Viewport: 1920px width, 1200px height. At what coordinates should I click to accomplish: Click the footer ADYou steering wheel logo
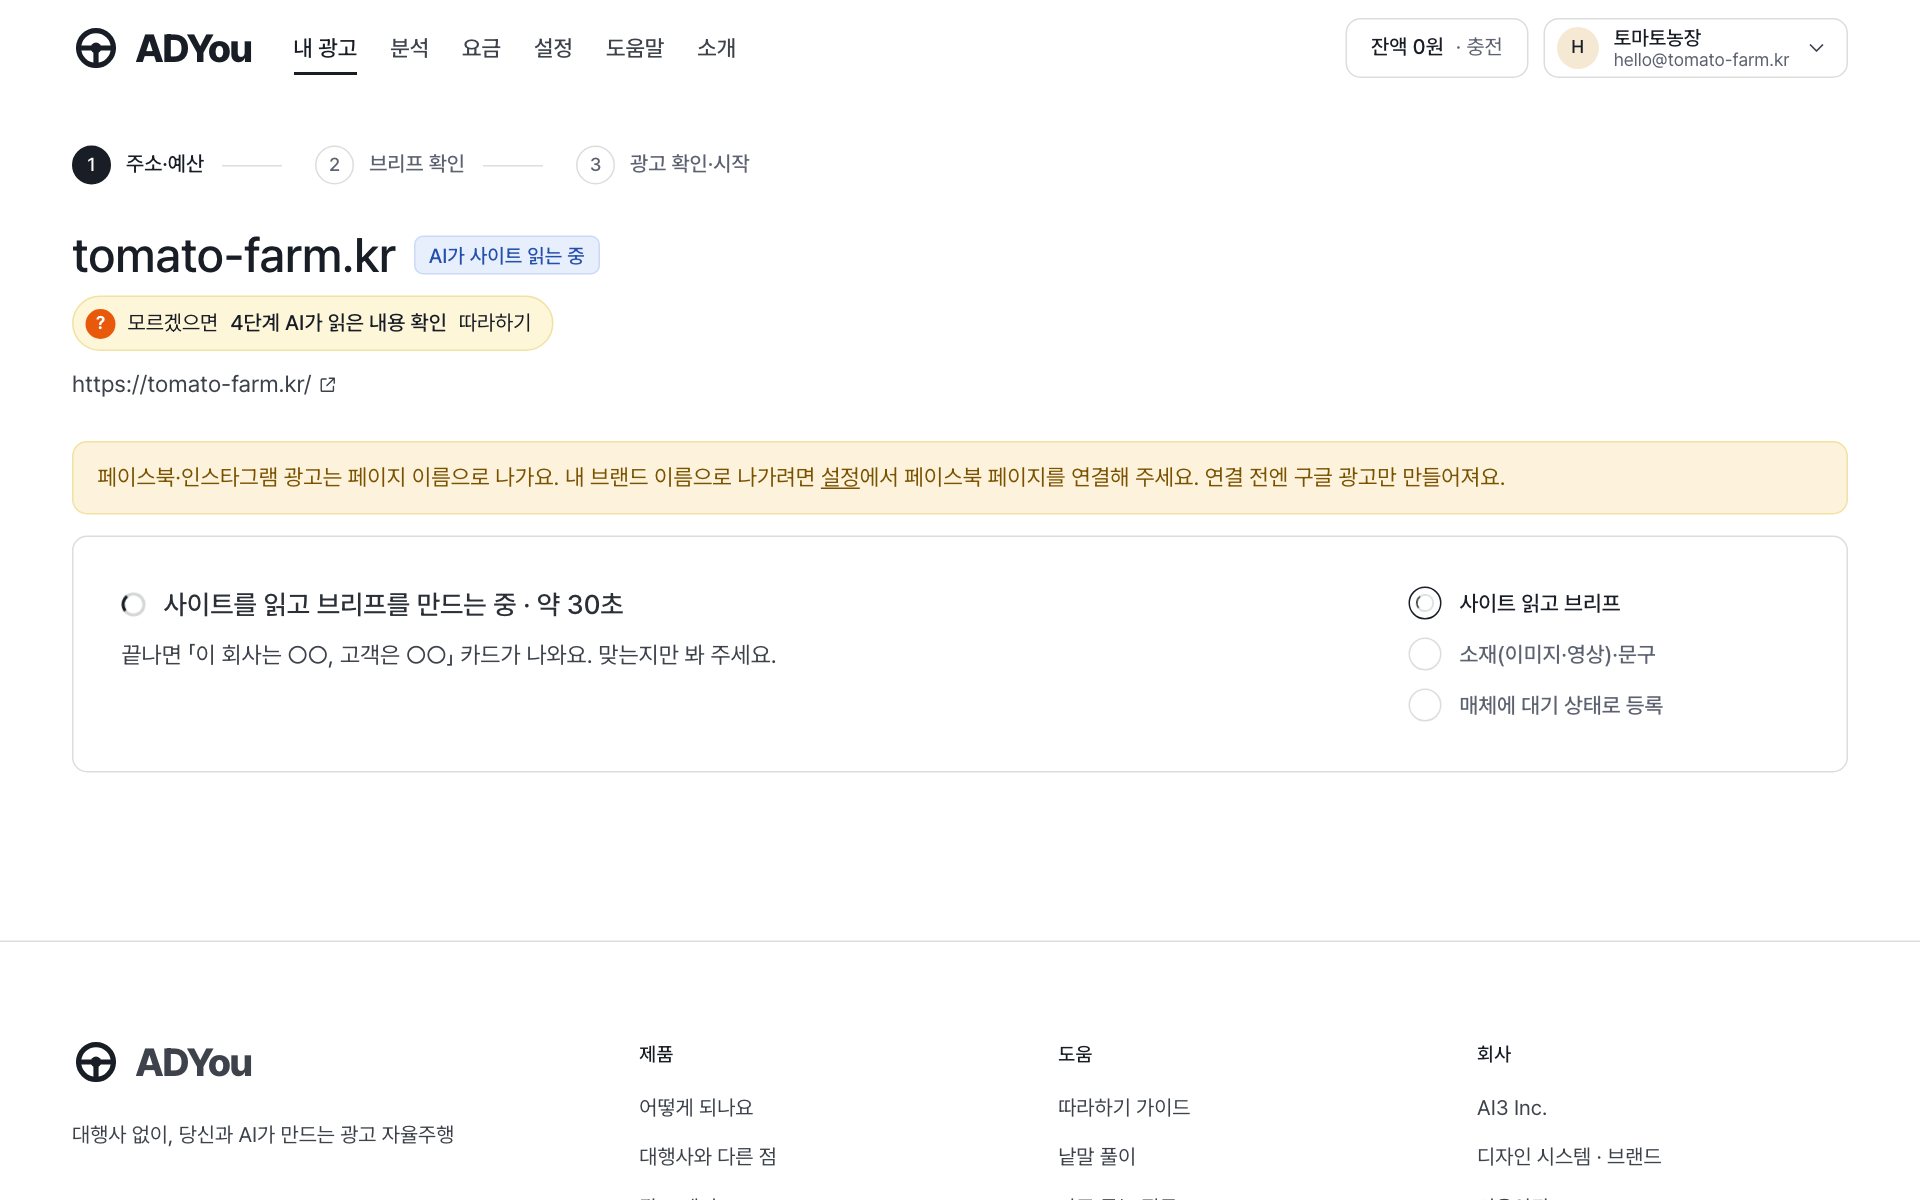click(x=96, y=1062)
